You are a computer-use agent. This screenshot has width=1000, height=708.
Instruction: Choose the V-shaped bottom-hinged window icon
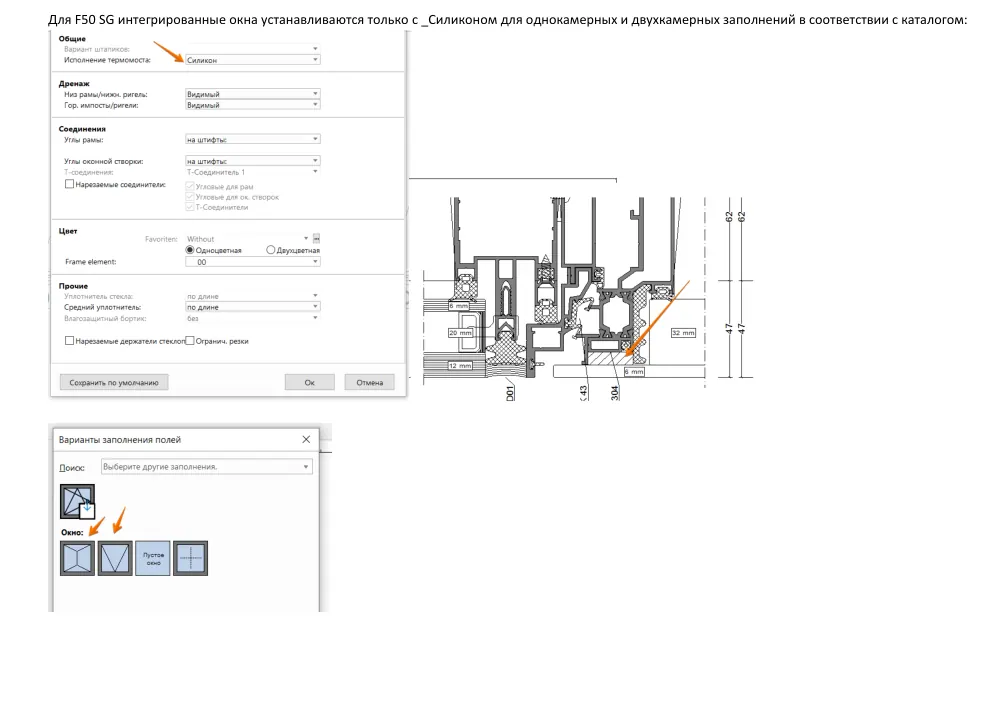pyautogui.click(x=115, y=558)
